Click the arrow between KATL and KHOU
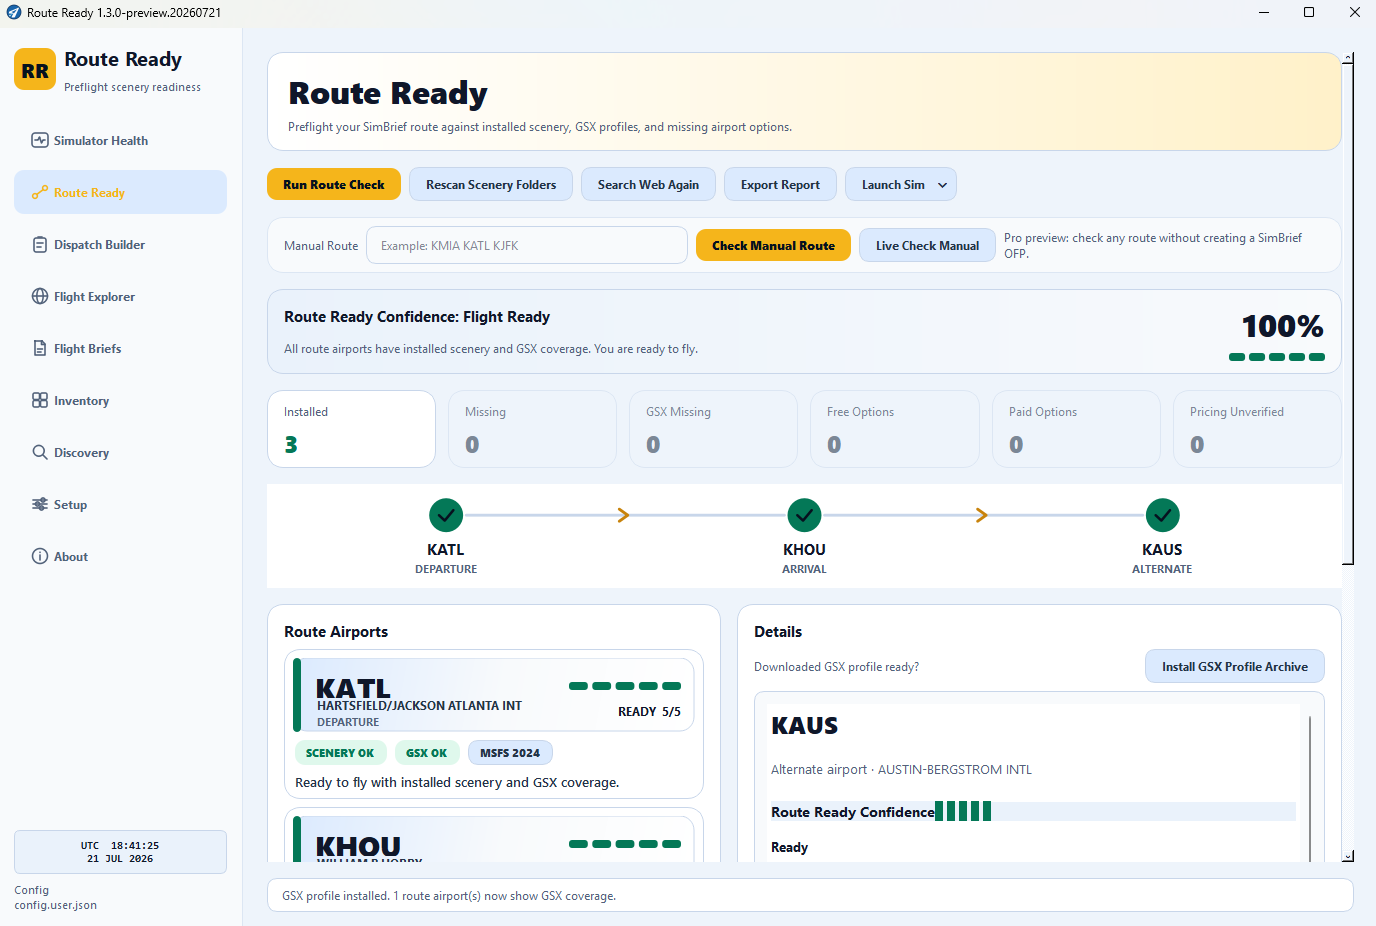The image size is (1376, 926). pyautogui.click(x=623, y=515)
